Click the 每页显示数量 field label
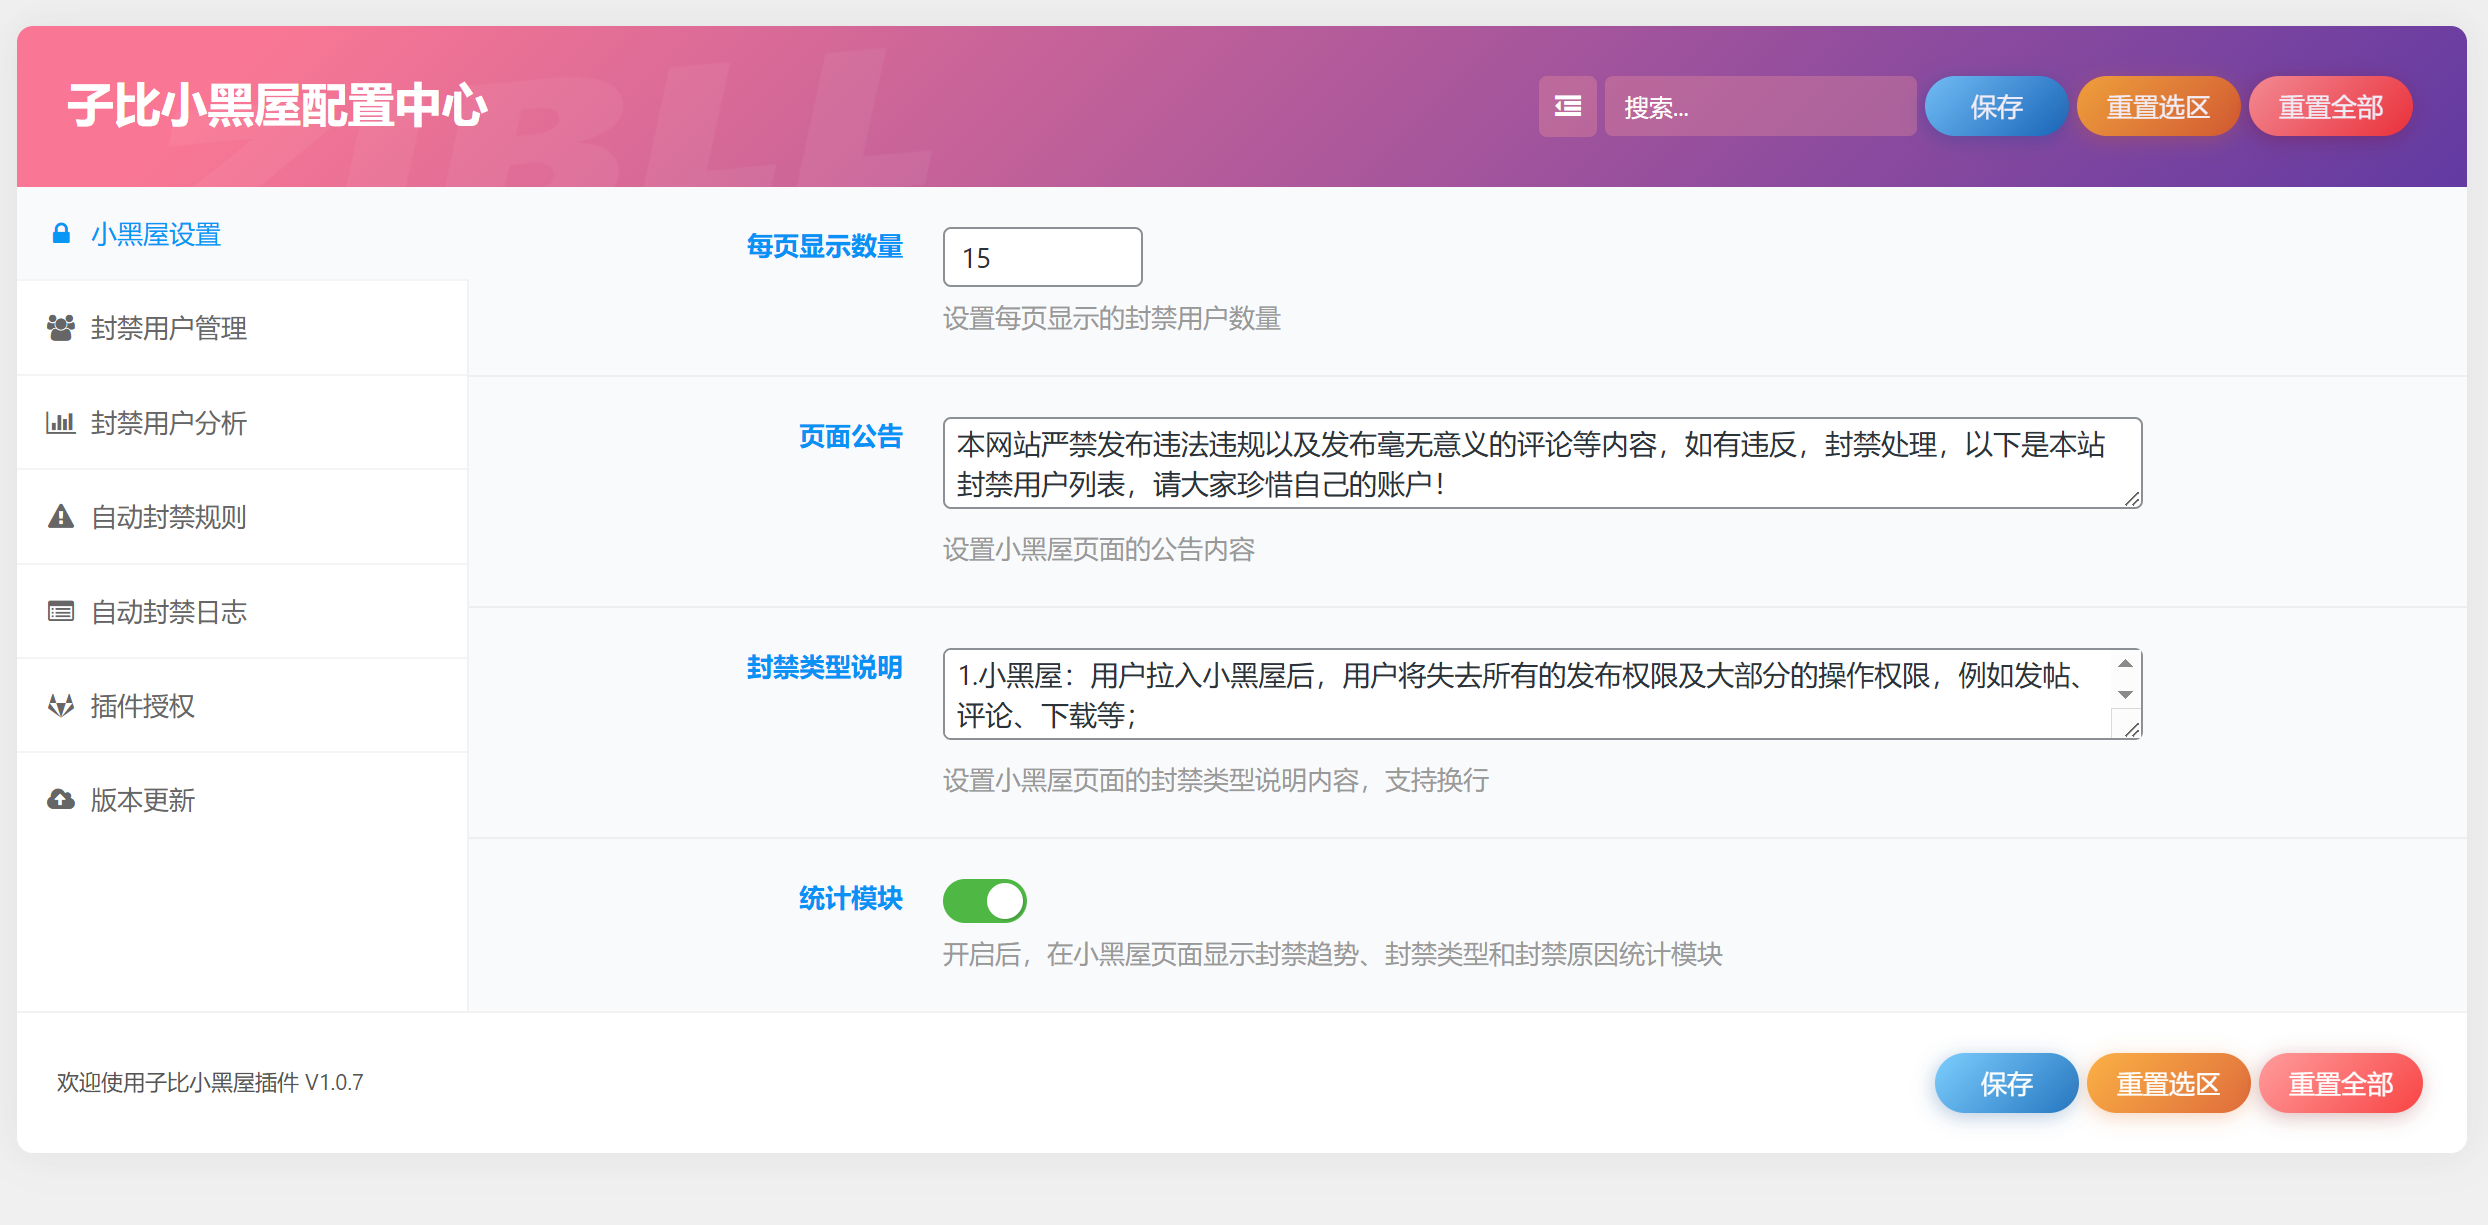The width and height of the screenshot is (2488, 1225). pyautogui.click(x=825, y=246)
